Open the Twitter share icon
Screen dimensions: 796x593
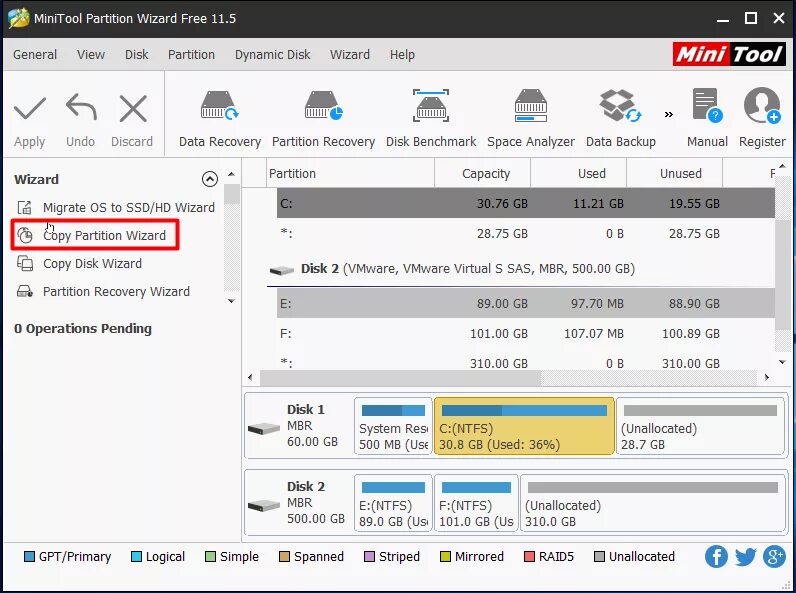click(745, 556)
